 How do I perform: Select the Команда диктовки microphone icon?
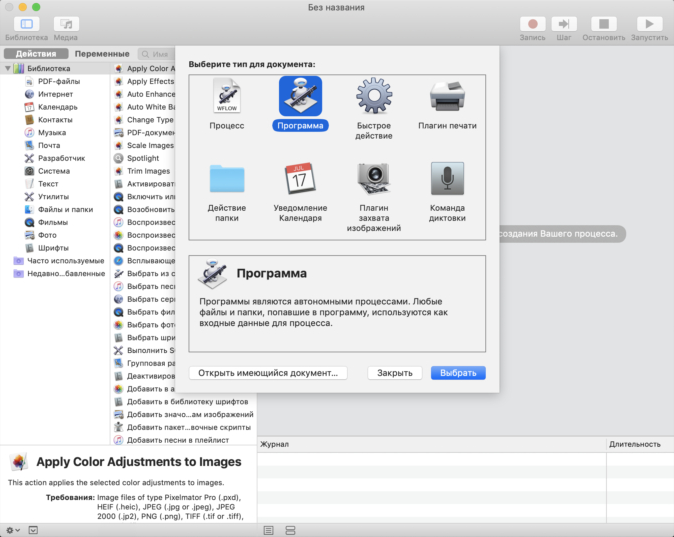coord(447,178)
